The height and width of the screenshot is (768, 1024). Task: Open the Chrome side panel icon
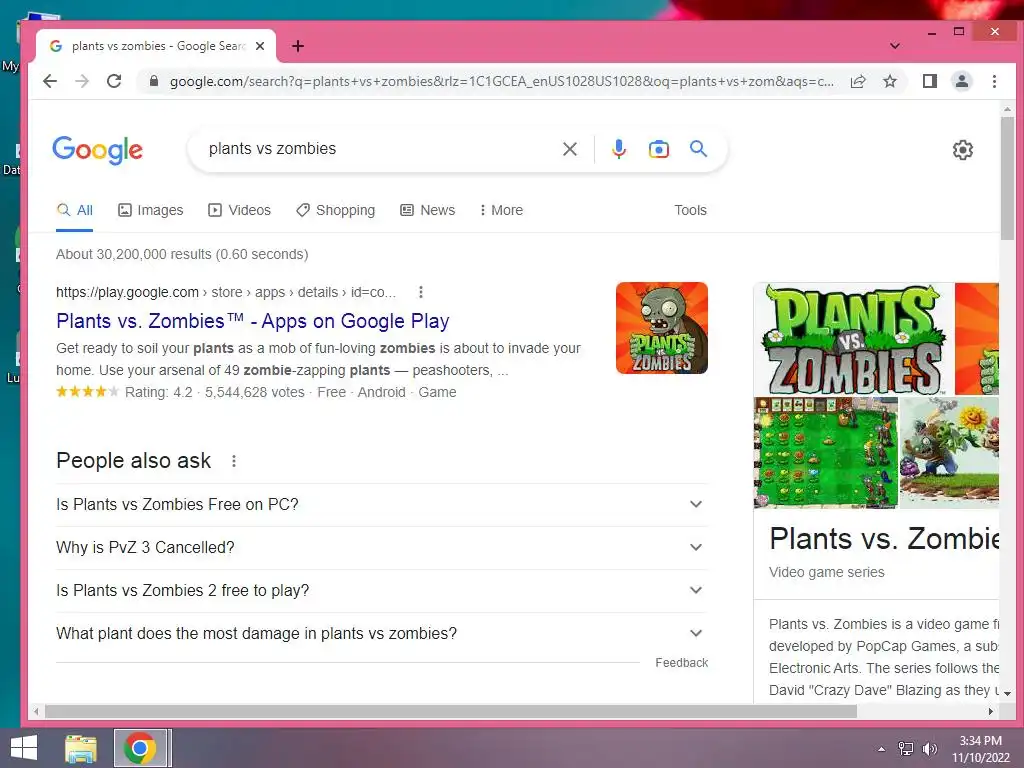929,81
